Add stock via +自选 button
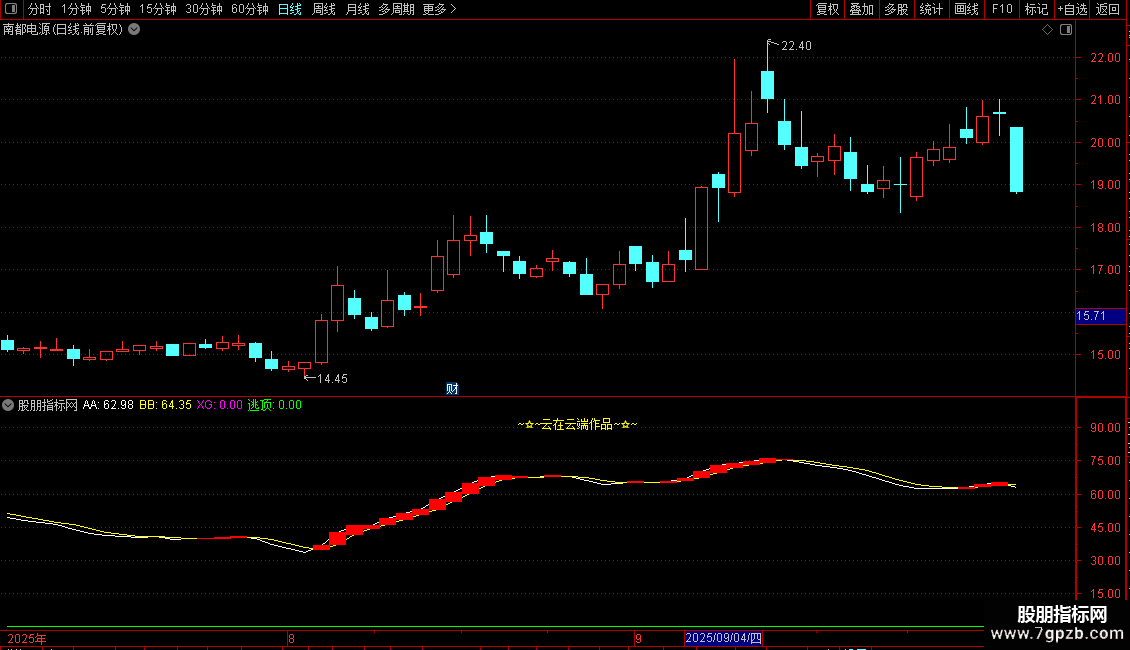The image size is (1130, 650). click(x=1072, y=9)
